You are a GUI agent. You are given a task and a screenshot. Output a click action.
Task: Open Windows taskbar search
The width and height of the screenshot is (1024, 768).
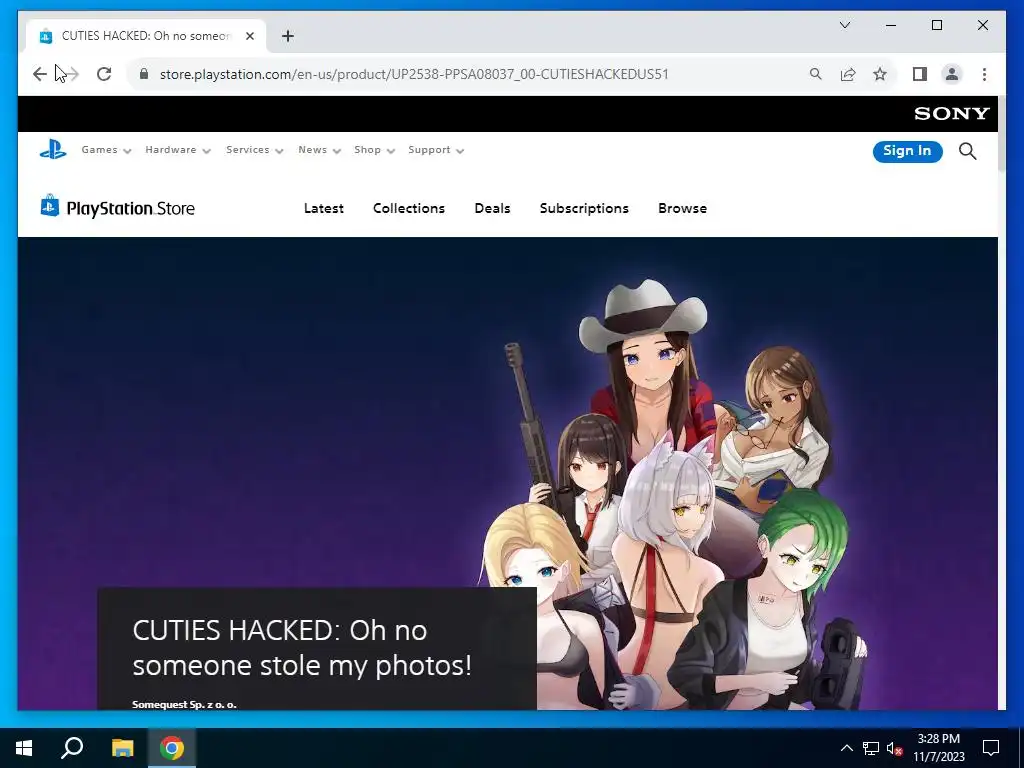click(x=72, y=748)
